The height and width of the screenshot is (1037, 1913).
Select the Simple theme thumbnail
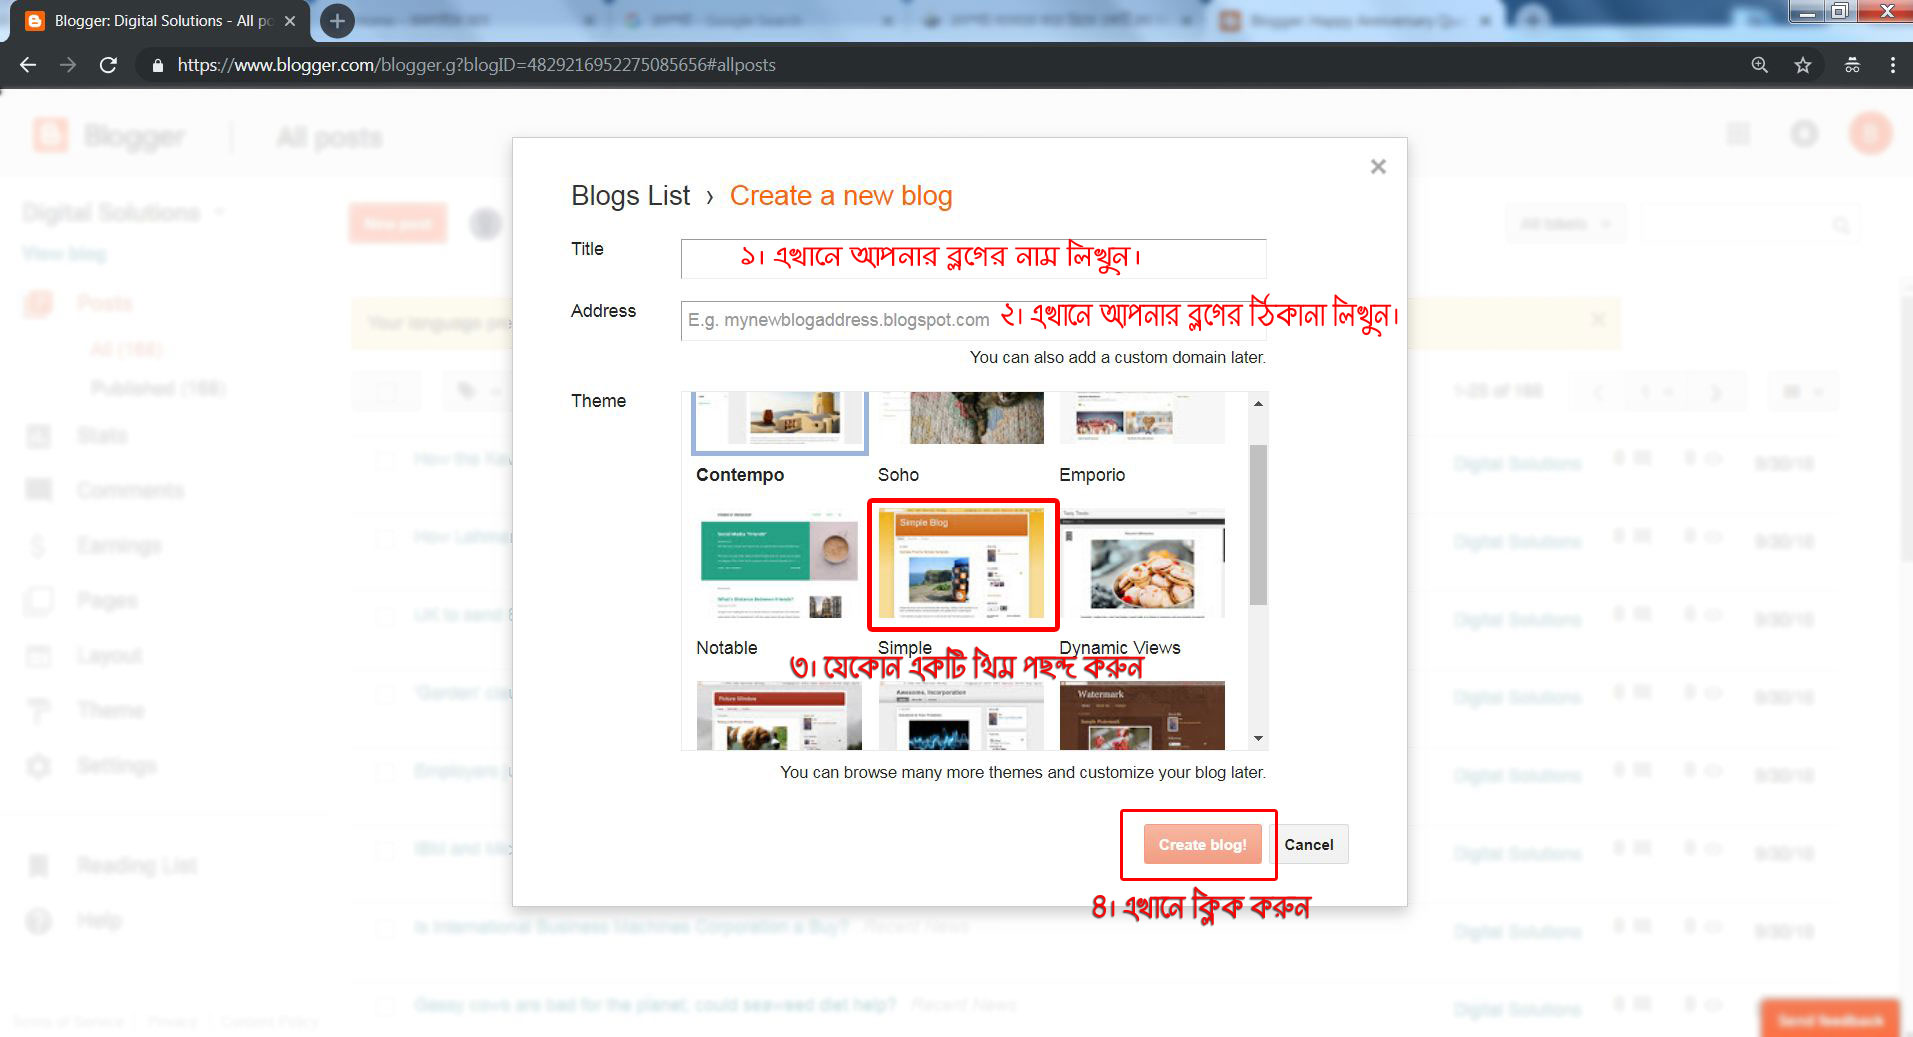pos(961,565)
